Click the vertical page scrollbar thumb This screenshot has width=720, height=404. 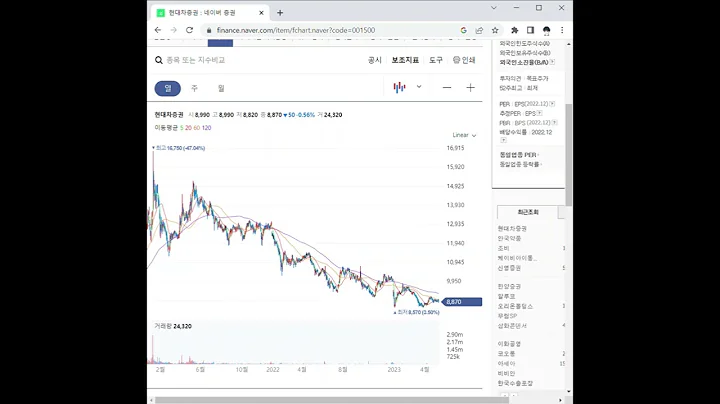[569, 155]
